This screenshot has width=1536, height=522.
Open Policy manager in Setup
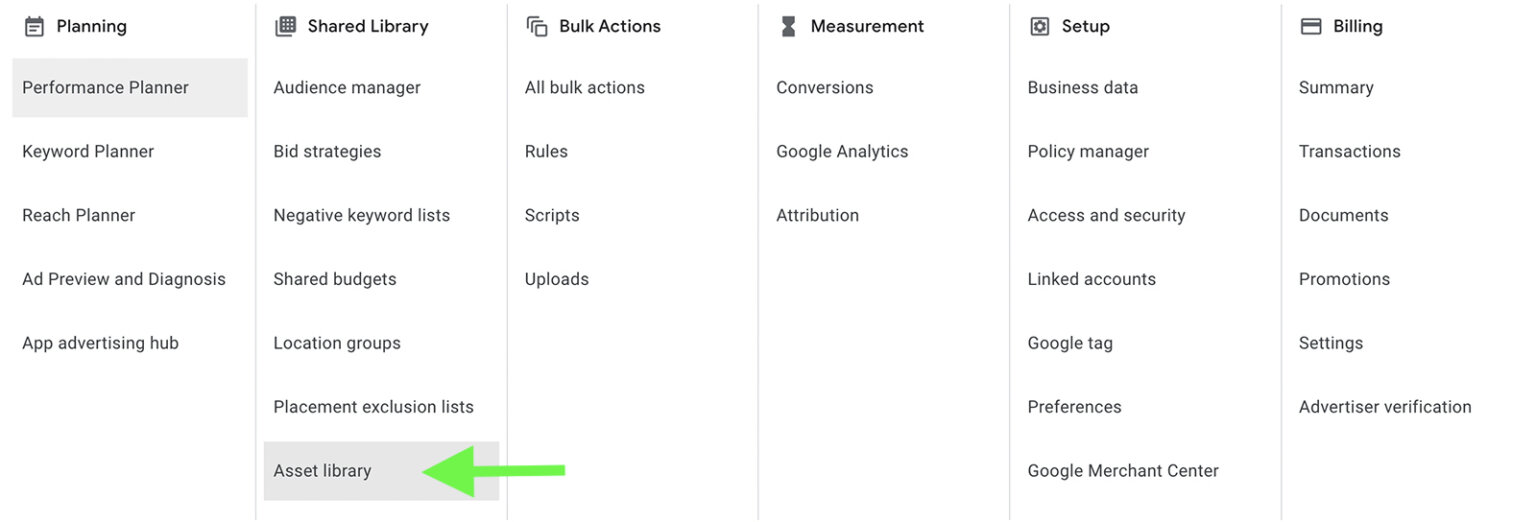[1088, 152]
